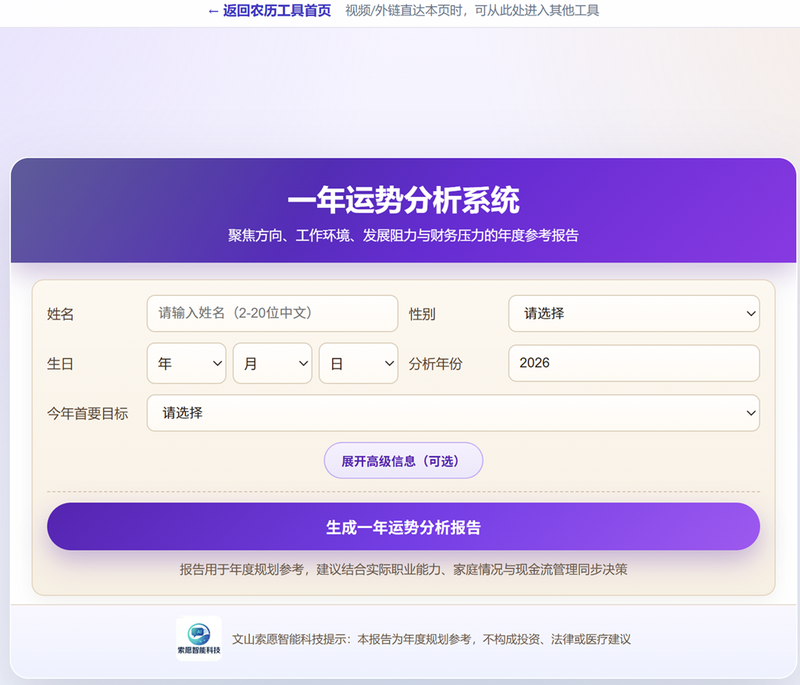
Task: Click the 生日 label
Action: tap(60, 364)
